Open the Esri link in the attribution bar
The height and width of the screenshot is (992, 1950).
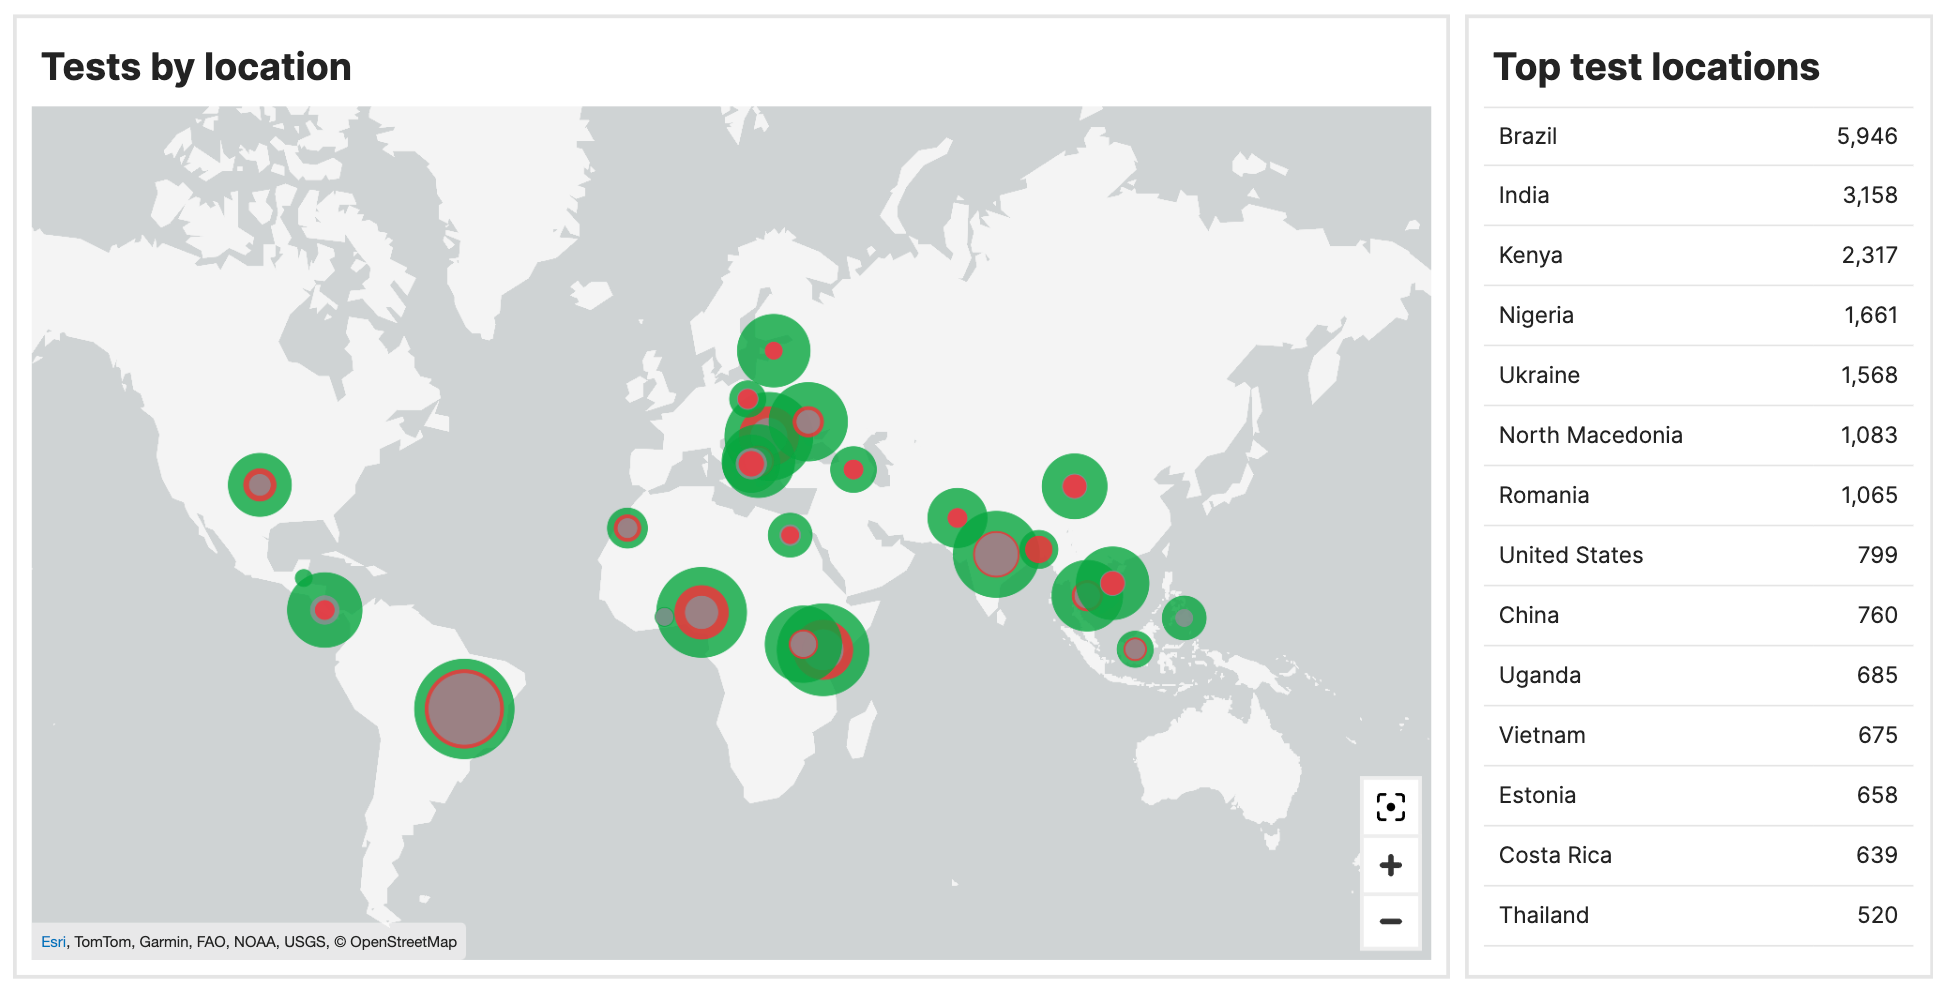pos(52,941)
